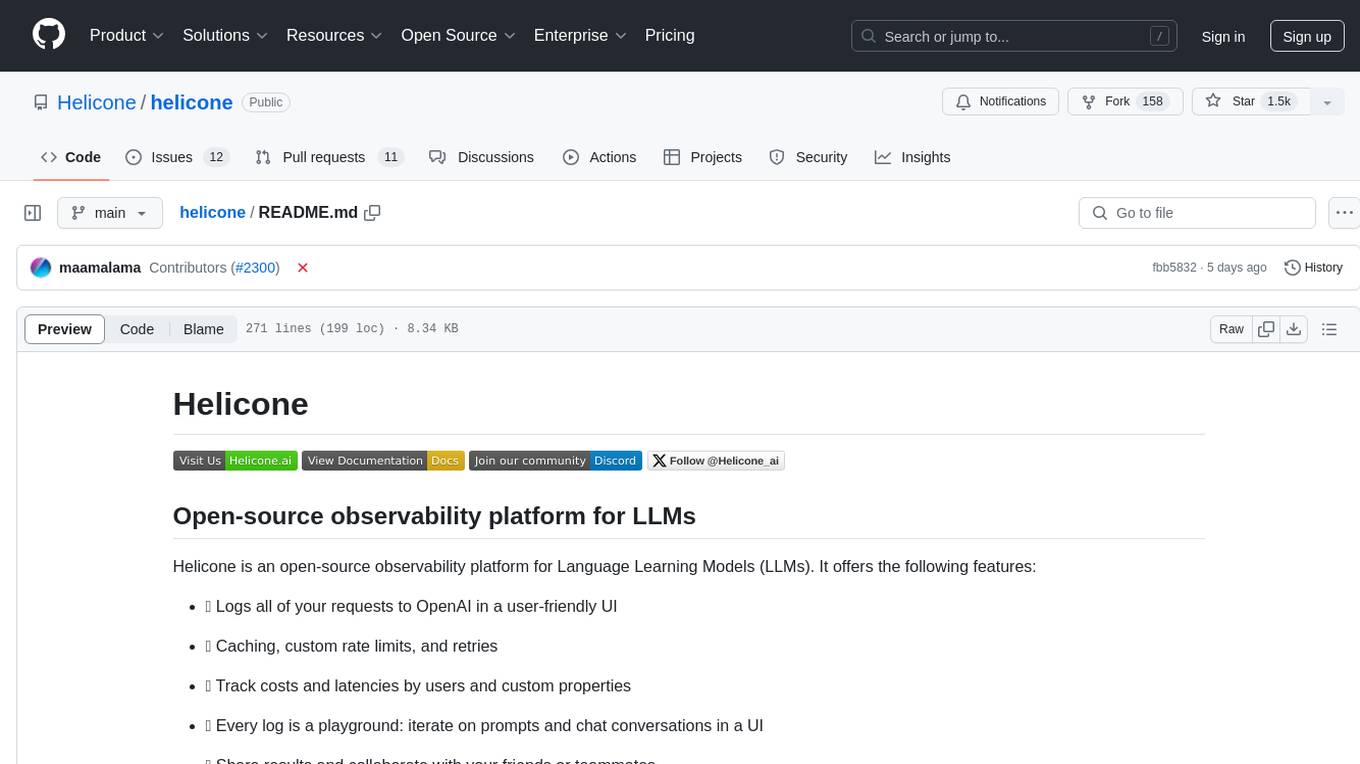Screen dimensions: 1360x764
Task: Click the file info '271 lines (199 loc)'
Action: coord(315,329)
